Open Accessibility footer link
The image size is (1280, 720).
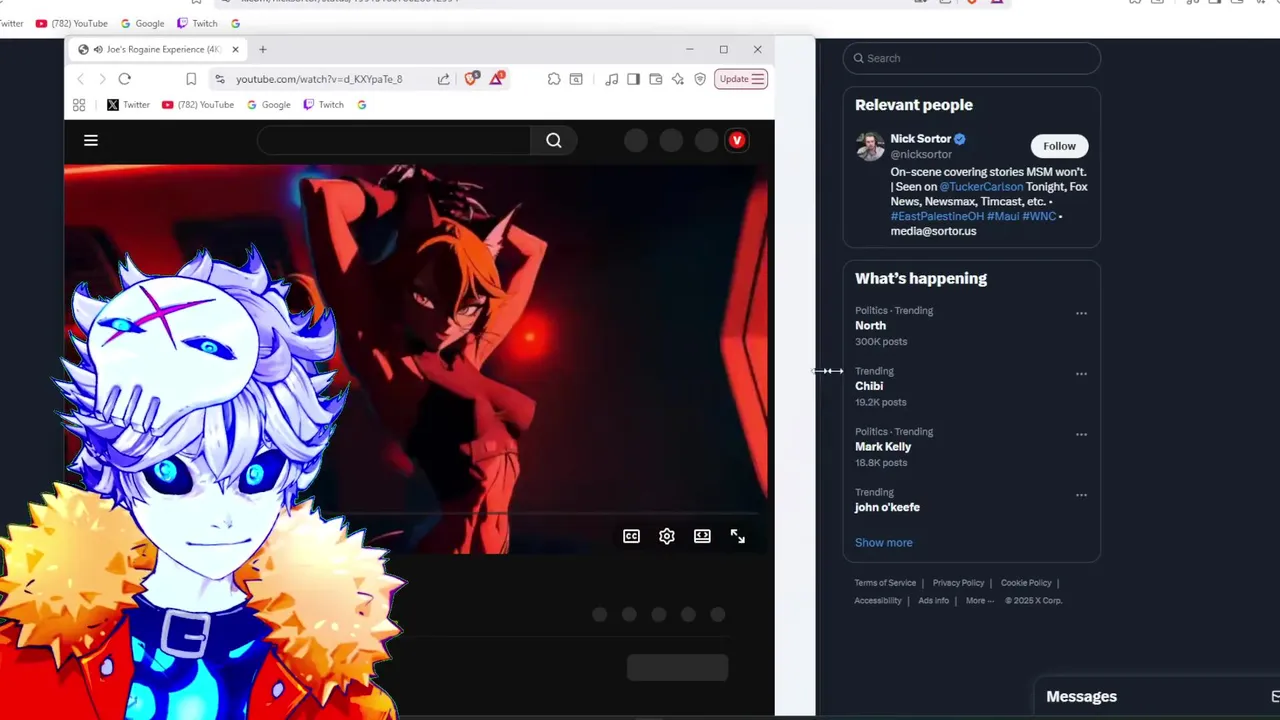pos(878,601)
